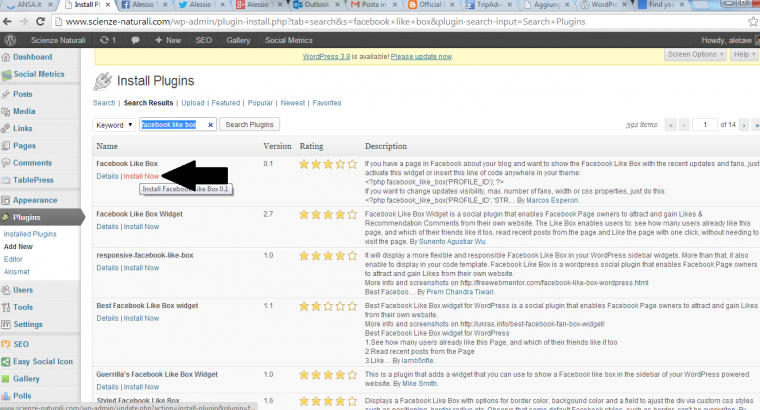Image resolution: width=760 pixels, height=410 pixels.
Task: Open TablePress in sidebar
Action: pyautogui.click(x=33, y=180)
